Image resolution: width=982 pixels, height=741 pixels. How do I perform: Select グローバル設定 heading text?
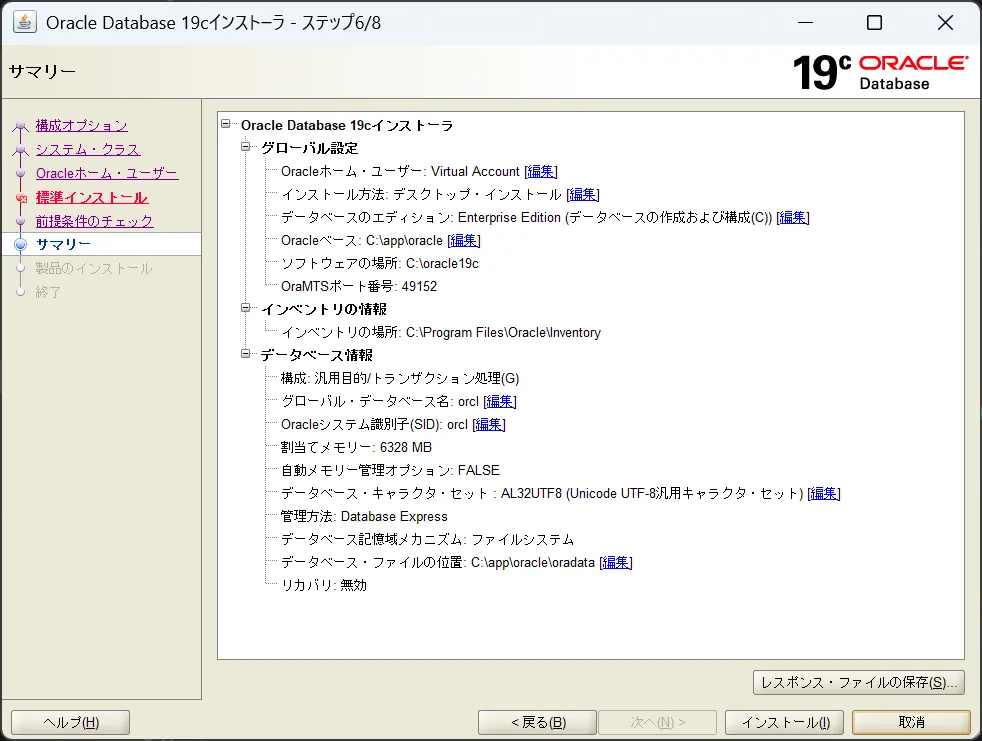[x=309, y=148]
